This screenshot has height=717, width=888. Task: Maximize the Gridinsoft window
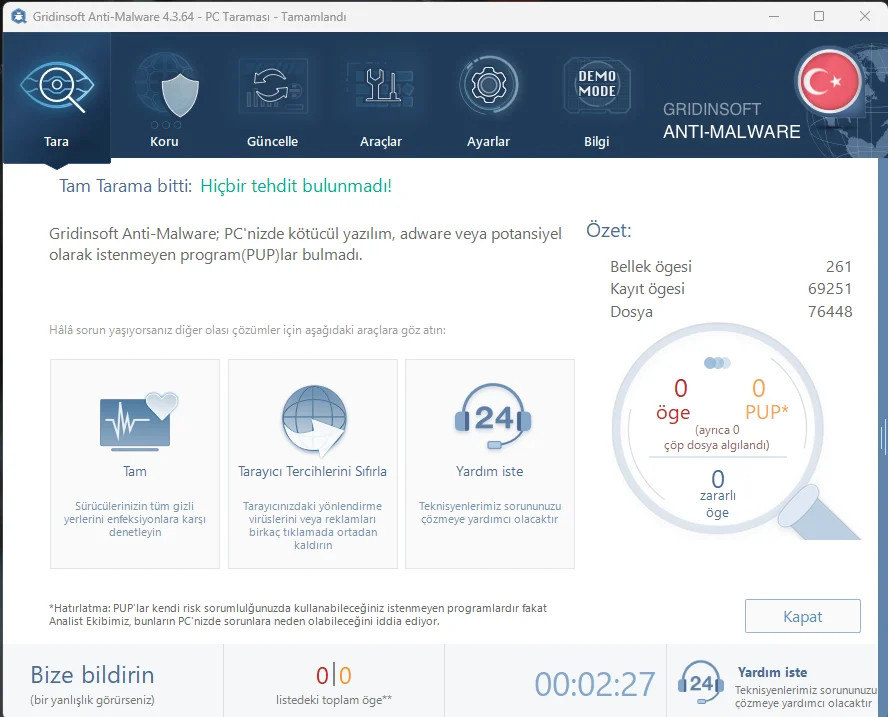coord(819,16)
